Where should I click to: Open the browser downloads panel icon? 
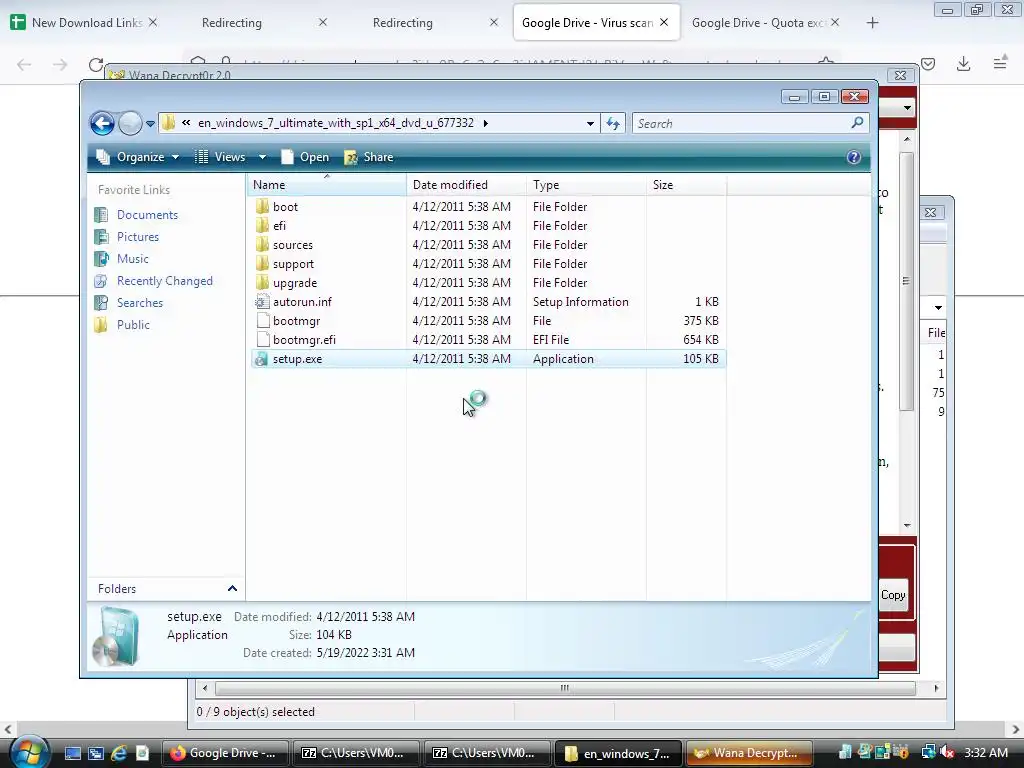point(963,63)
